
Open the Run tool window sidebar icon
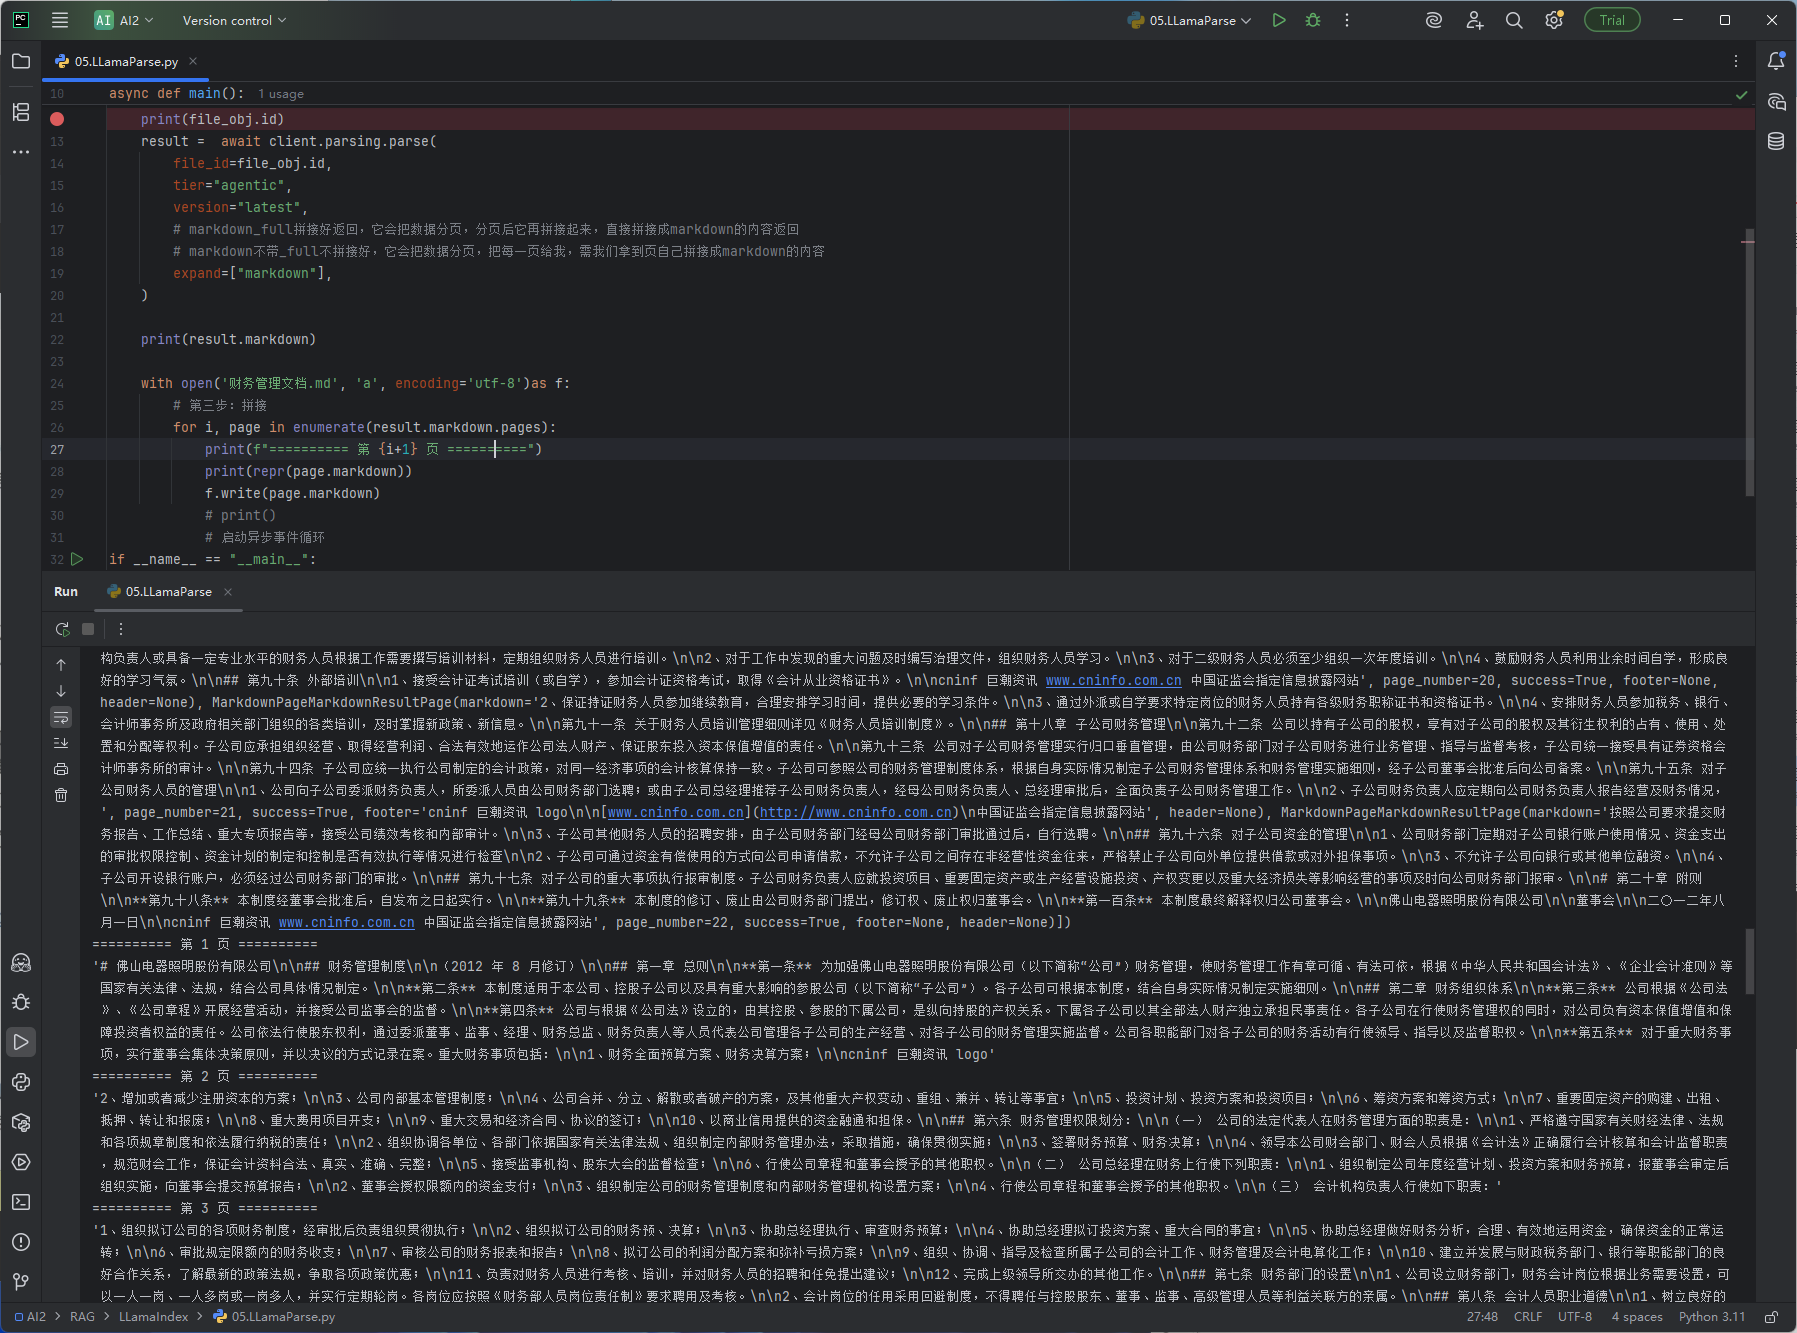point(21,1042)
